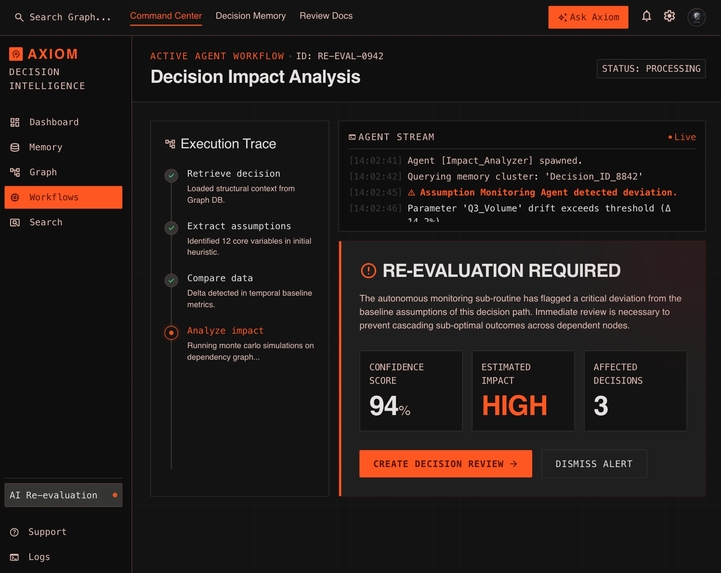Open the AI Re-evaluation sidebar entry
The height and width of the screenshot is (573, 721).
[x=63, y=495]
